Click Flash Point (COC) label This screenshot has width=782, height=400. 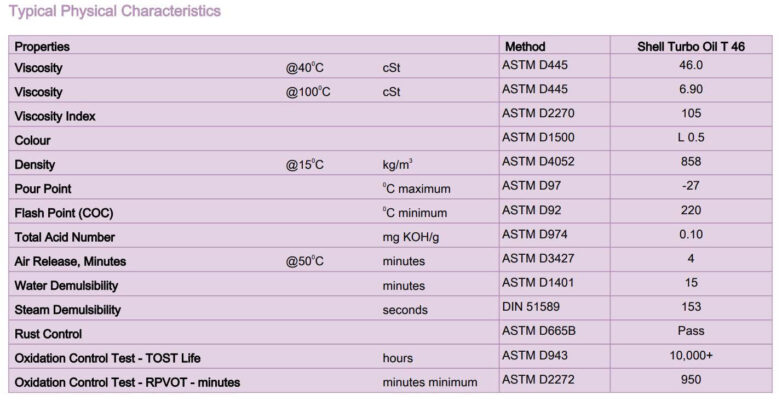coord(62,213)
